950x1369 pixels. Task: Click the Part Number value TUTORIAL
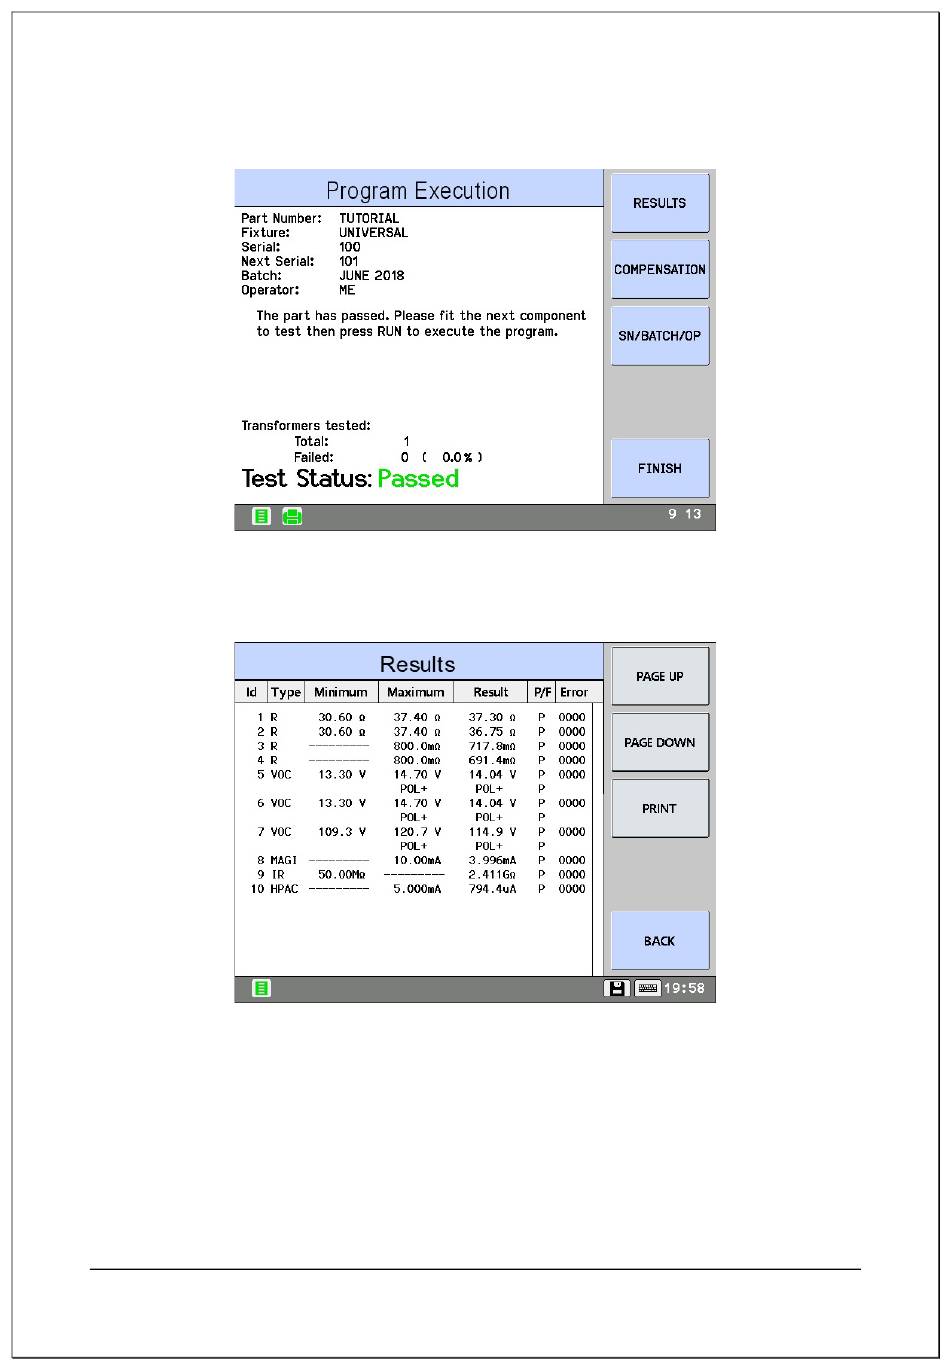coord(369,218)
